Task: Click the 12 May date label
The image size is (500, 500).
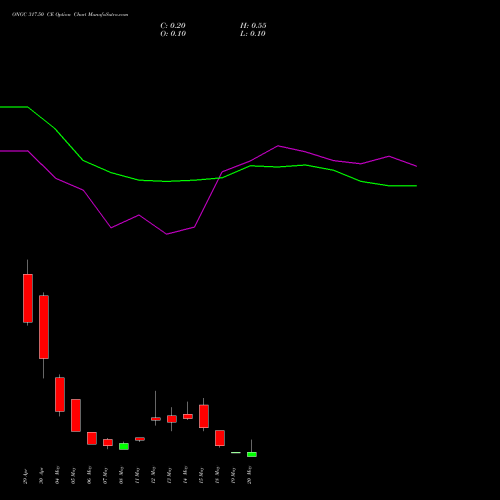Action: coord(154,475)
